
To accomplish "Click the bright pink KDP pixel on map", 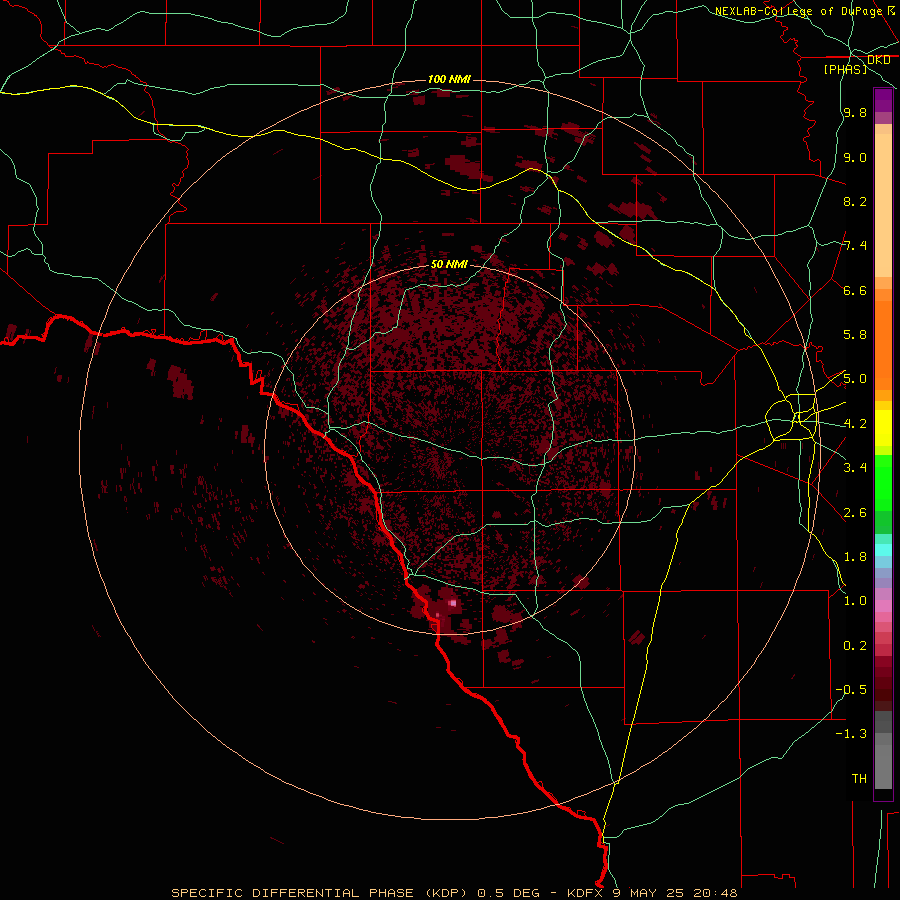I will tap(453, 603).
